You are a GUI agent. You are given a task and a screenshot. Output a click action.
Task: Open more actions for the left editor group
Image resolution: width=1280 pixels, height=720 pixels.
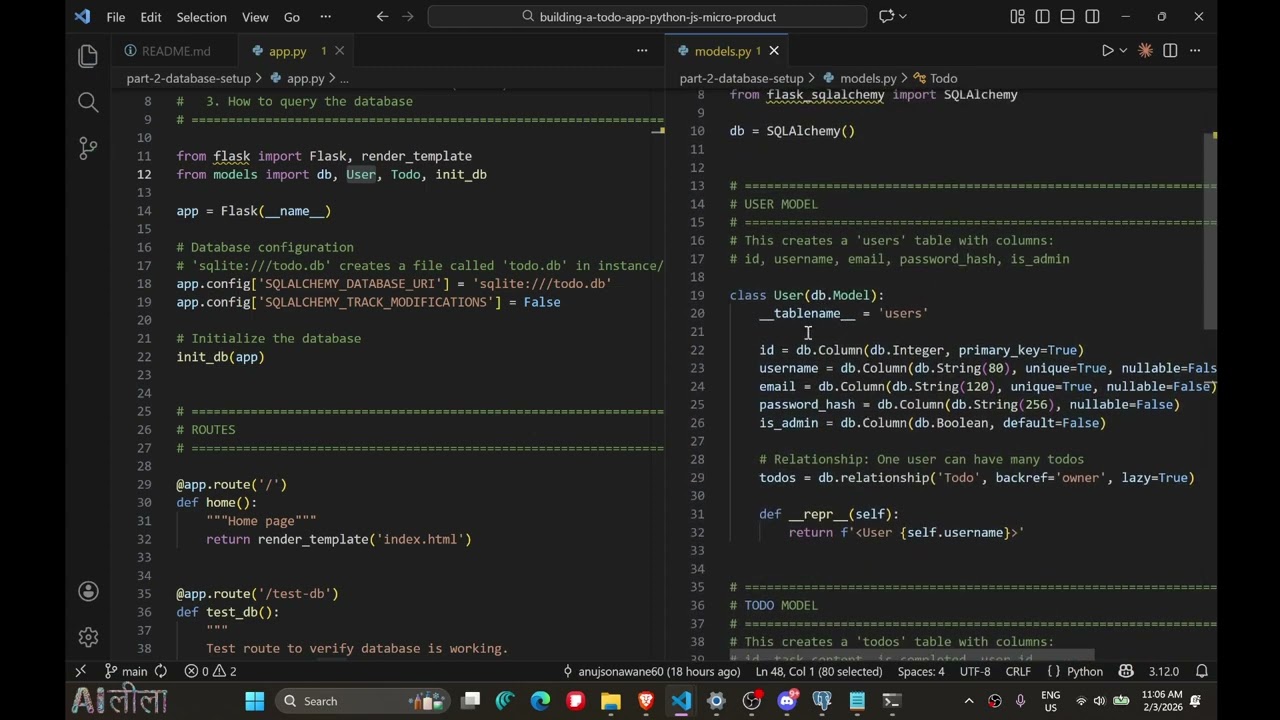(642, 51)
